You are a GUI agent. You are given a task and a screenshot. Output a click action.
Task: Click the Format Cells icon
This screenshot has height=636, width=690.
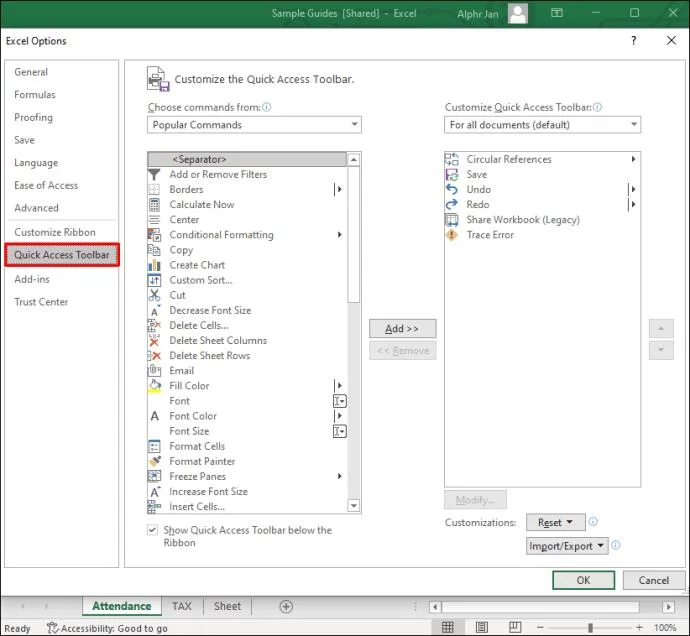click(154, 446)
